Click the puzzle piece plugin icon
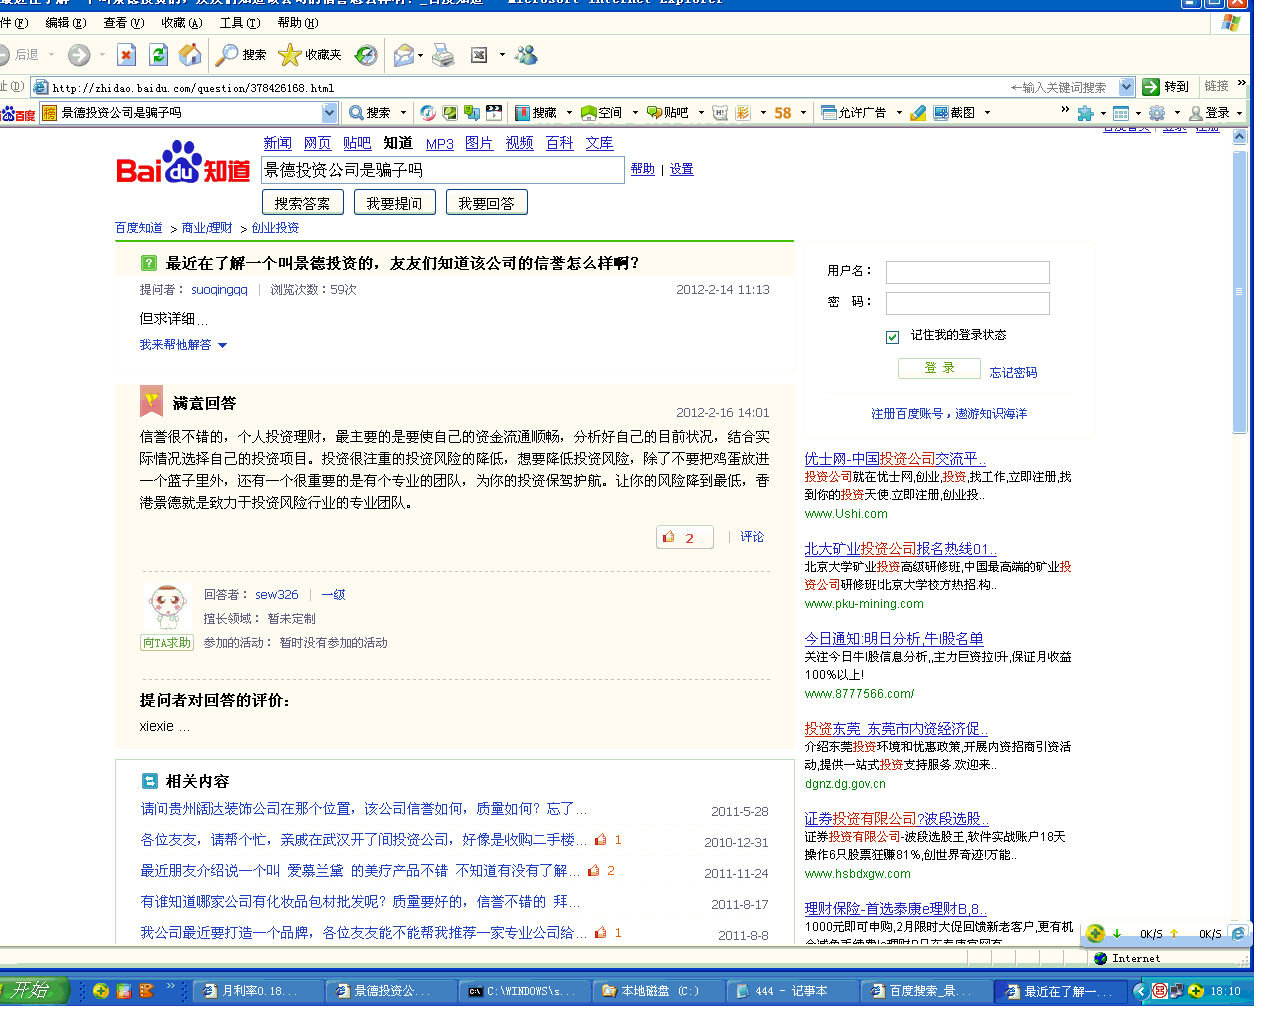 click(1085, 113)
